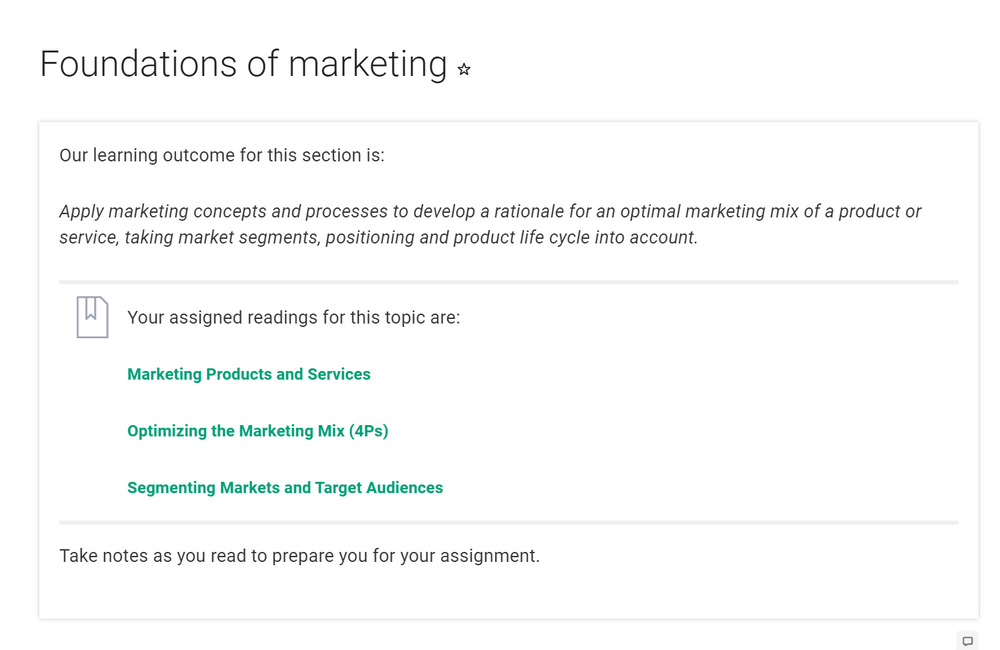The image size is (1000, 650).
Task: Open the comment bubble icon at page bottom
Action: tap(967, 641)
